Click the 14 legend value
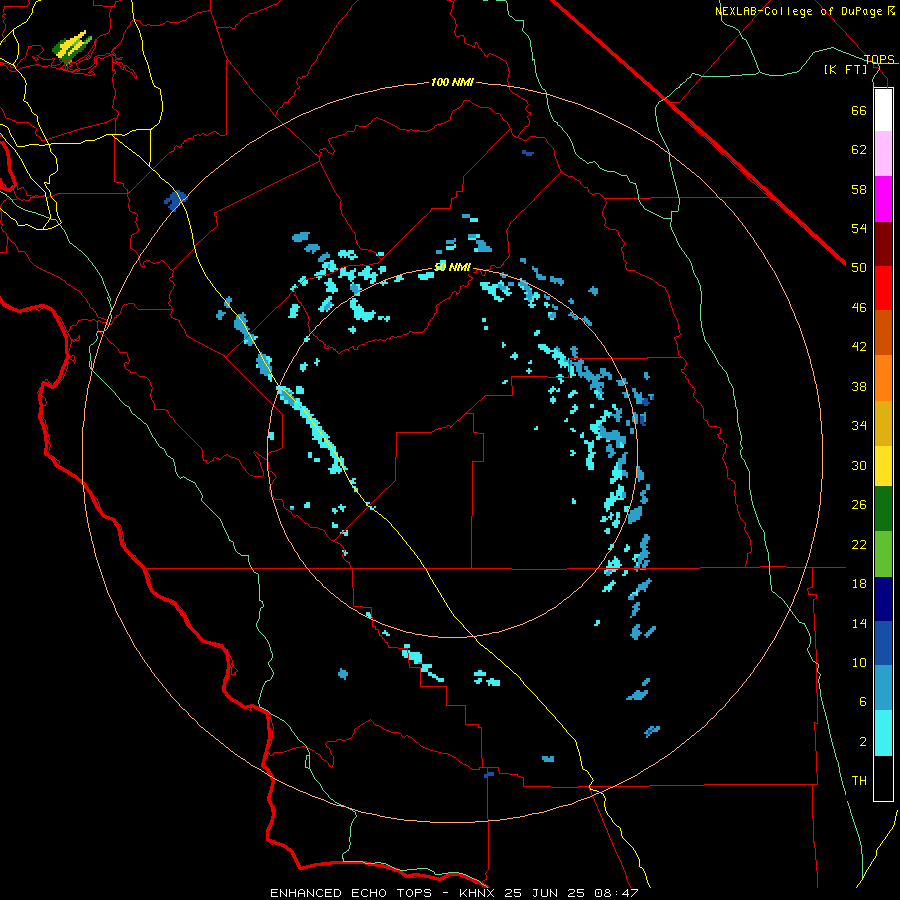900x900 pixels. [x=859, y=623]
